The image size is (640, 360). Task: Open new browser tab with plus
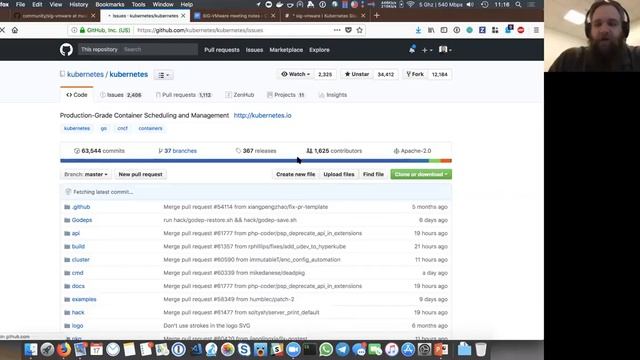377,16
